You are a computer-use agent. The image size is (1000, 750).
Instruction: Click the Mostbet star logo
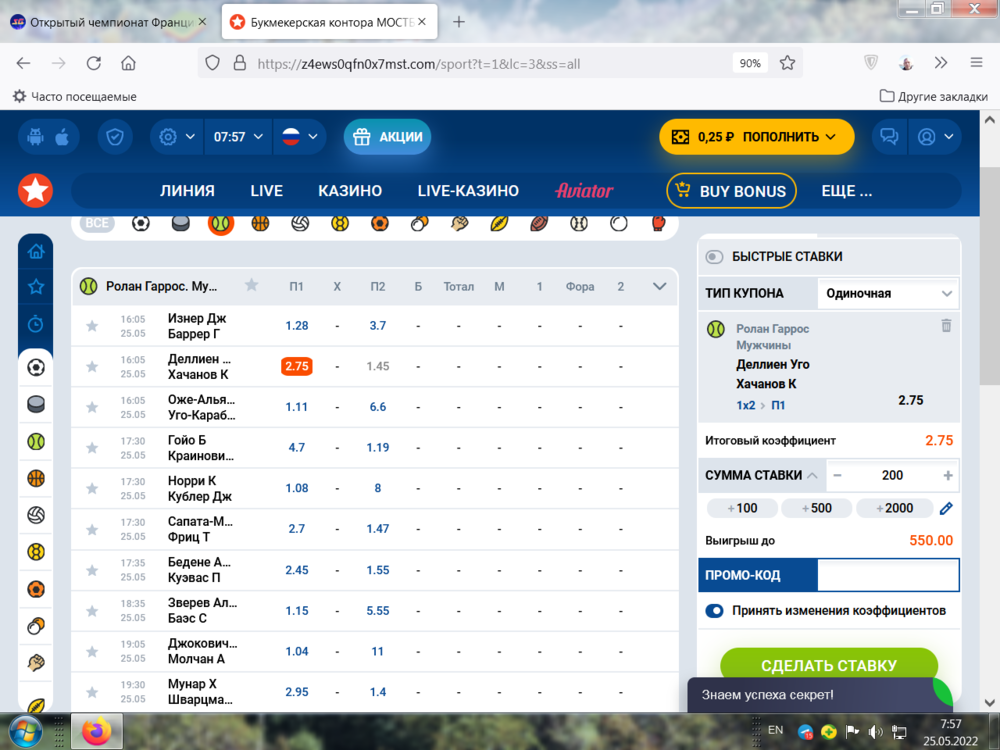36,190
